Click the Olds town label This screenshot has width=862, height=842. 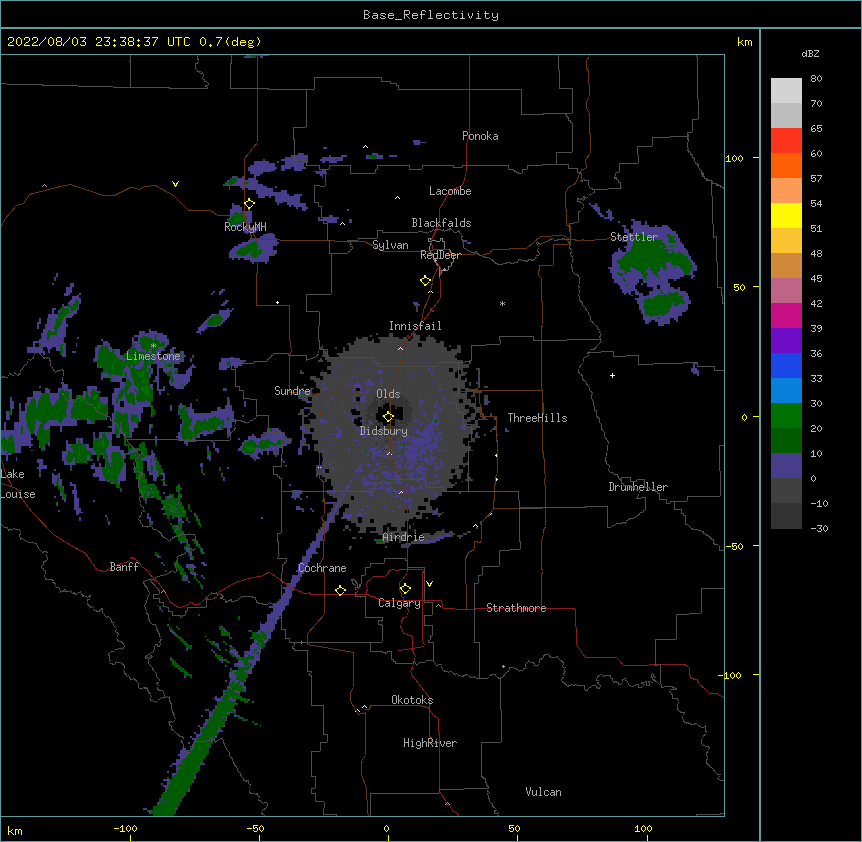pos(388,394)
